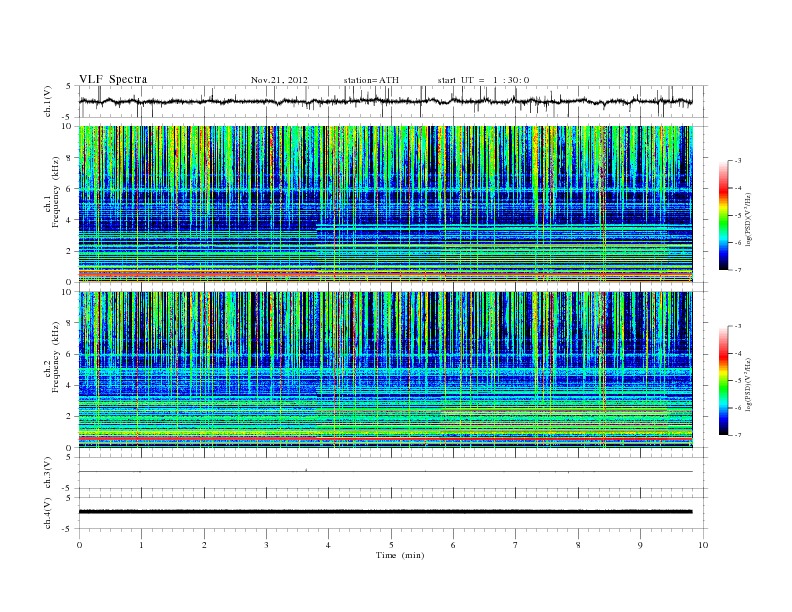
Task: Click the 'station=ATH' label
Action: click(x=371, y=80)
